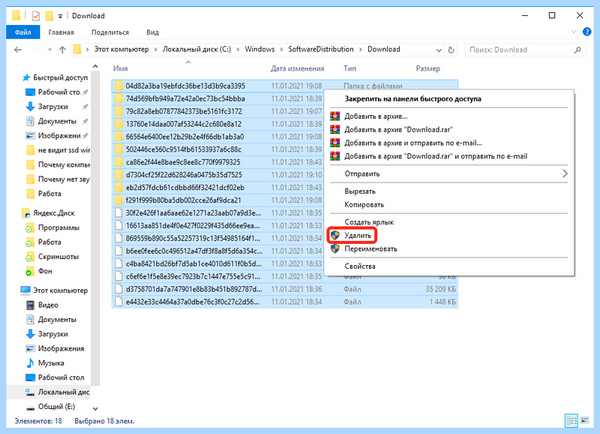The height and width of the screenshot is (434, 600).
Task: Click the Help question mark icon
Action: (x=587, y=32)
